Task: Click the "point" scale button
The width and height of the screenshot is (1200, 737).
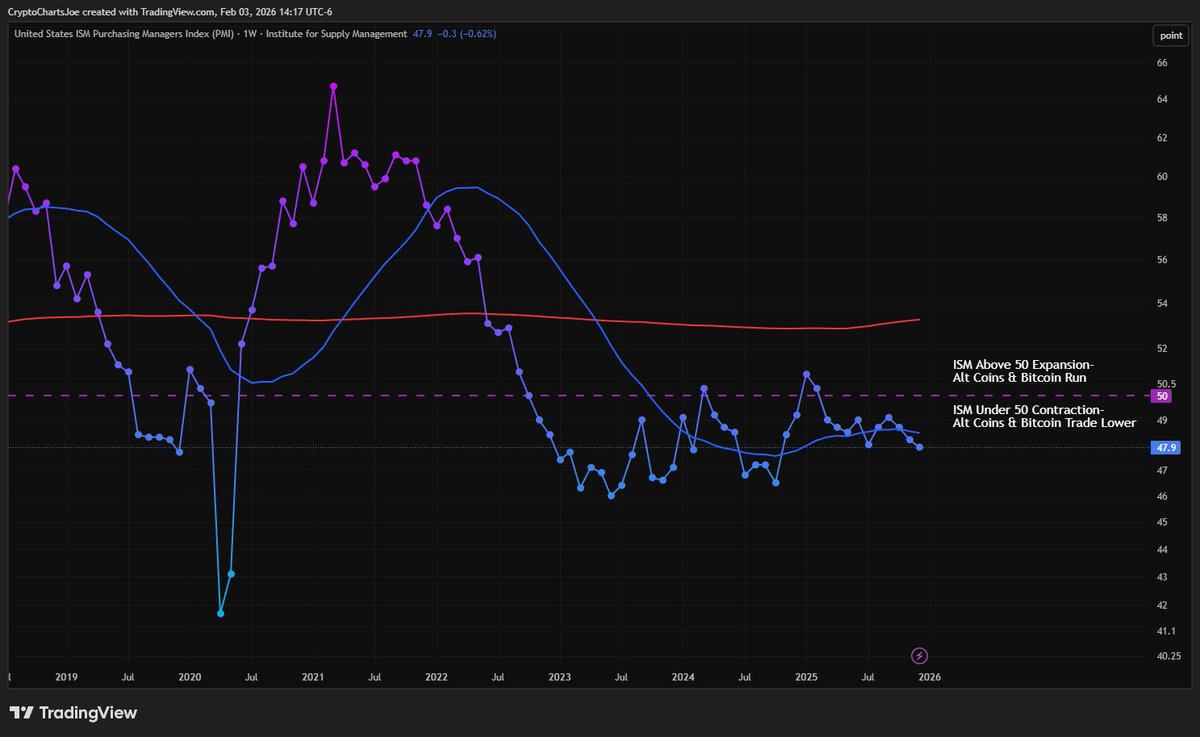Action: point(1169,35)
